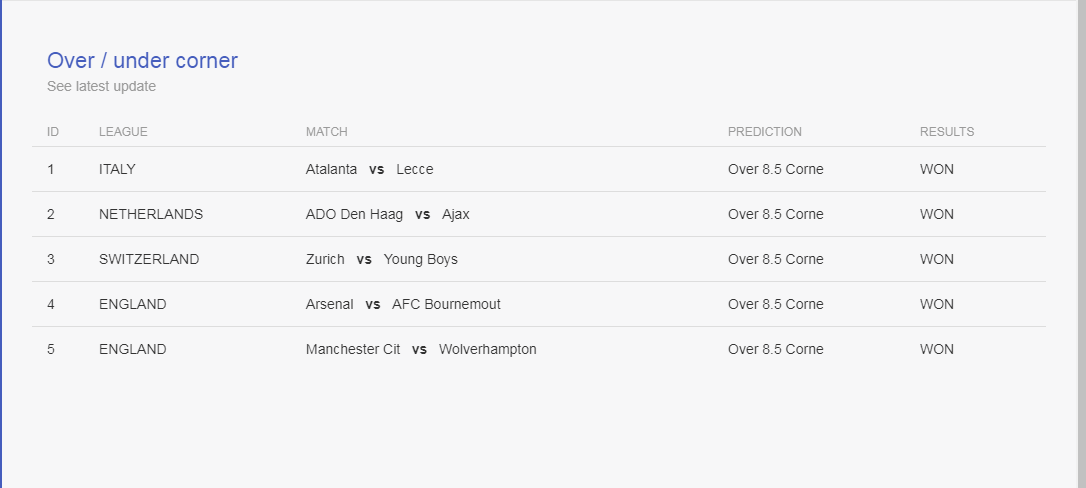Click the WON result for Wolverhampton match
Viewport: 1086px width, 488px height.
click(936, 349)
